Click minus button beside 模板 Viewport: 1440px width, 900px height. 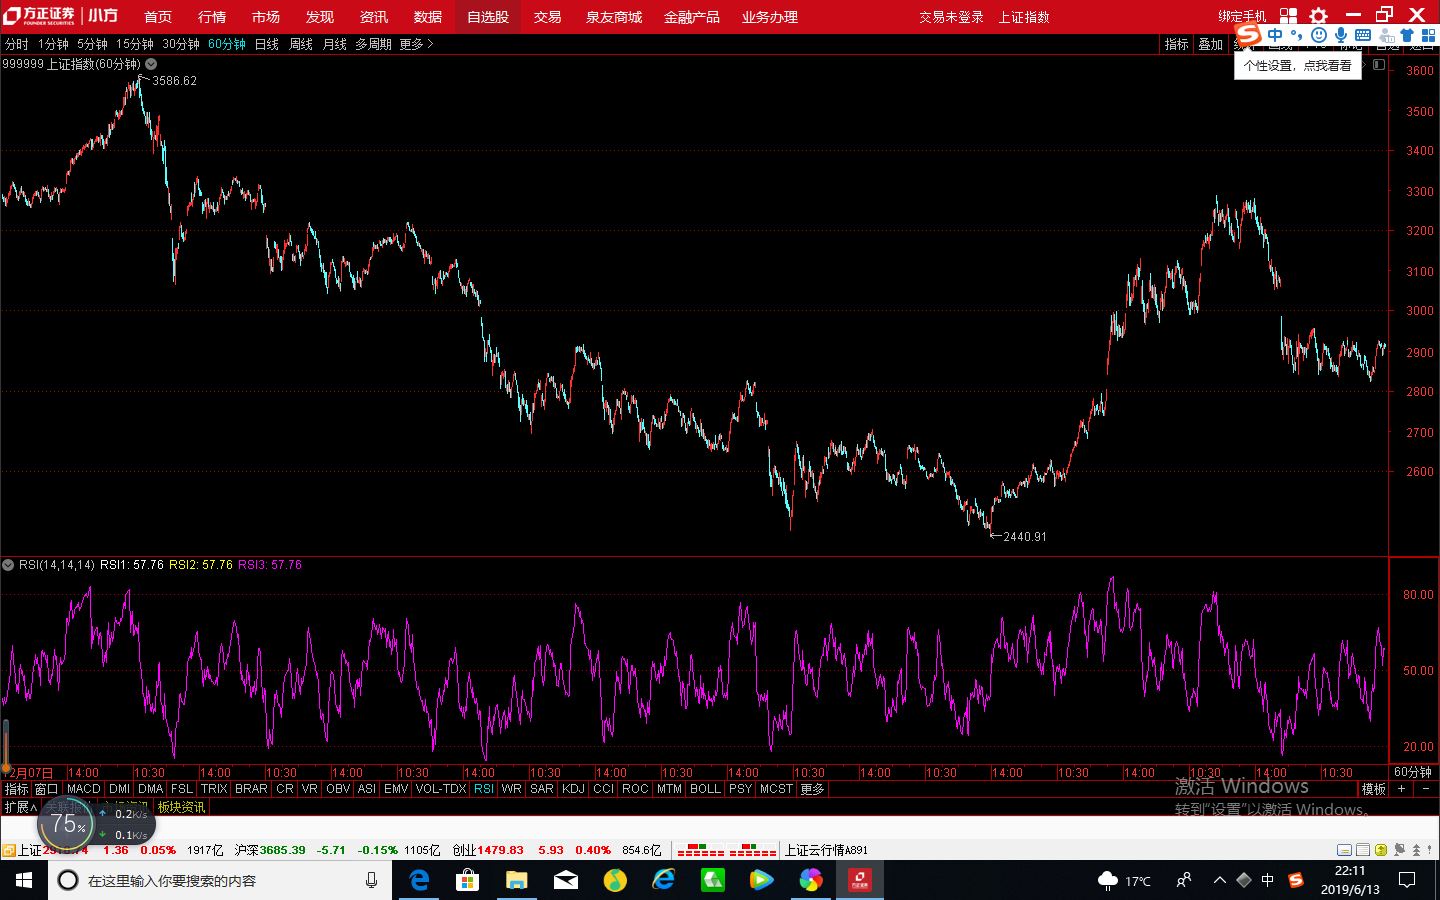tap(1426, 789)
